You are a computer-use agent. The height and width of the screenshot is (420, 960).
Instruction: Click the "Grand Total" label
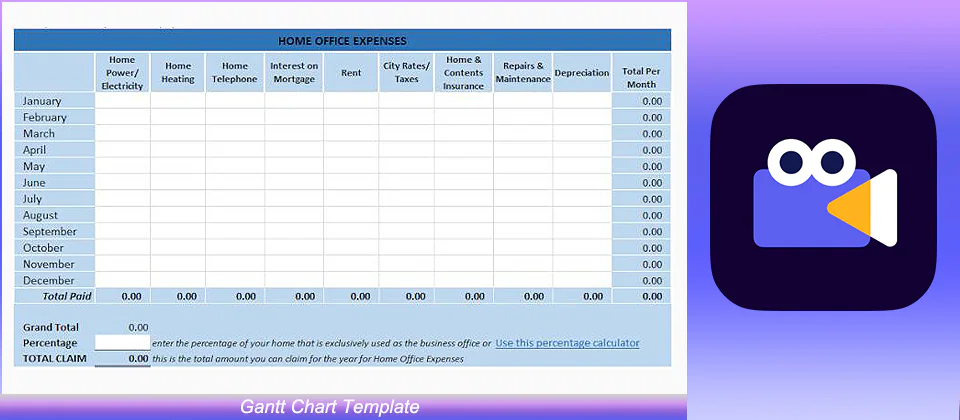point(51,328)
